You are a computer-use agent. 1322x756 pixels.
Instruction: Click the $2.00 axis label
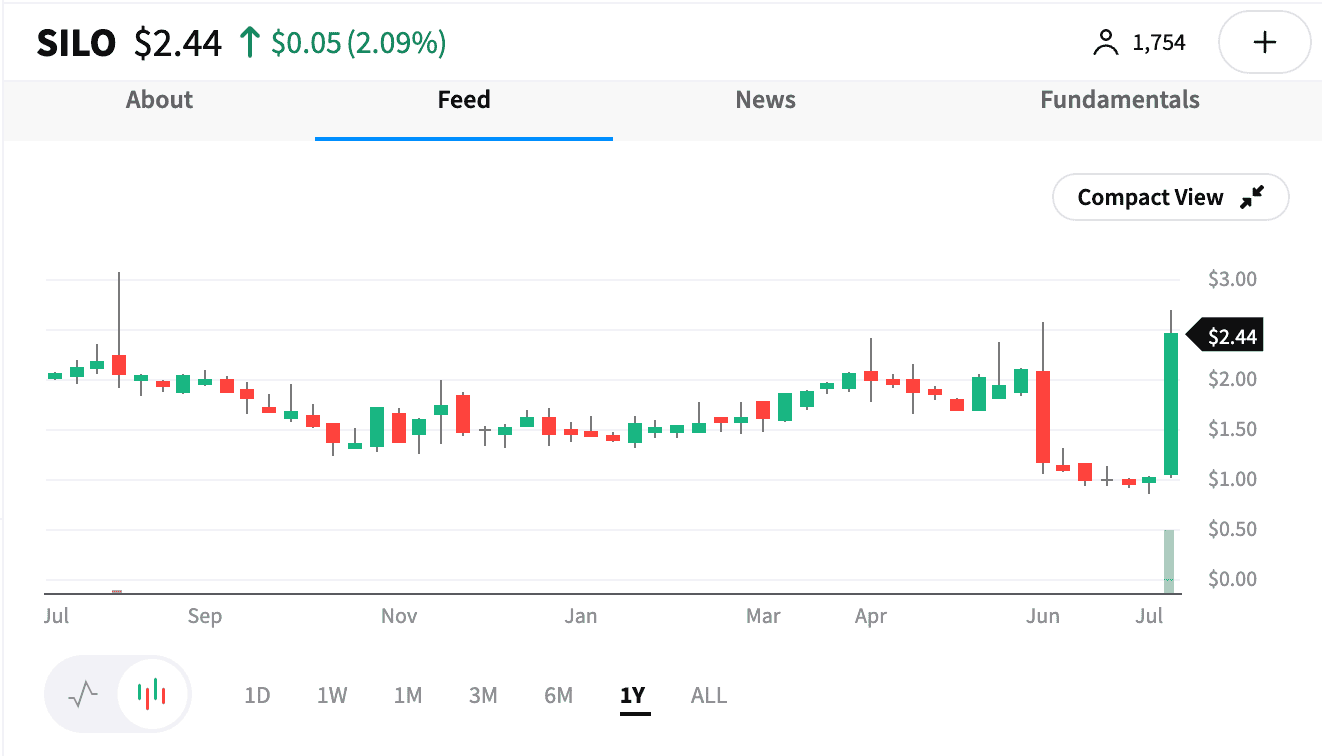tap(1232, 379)
